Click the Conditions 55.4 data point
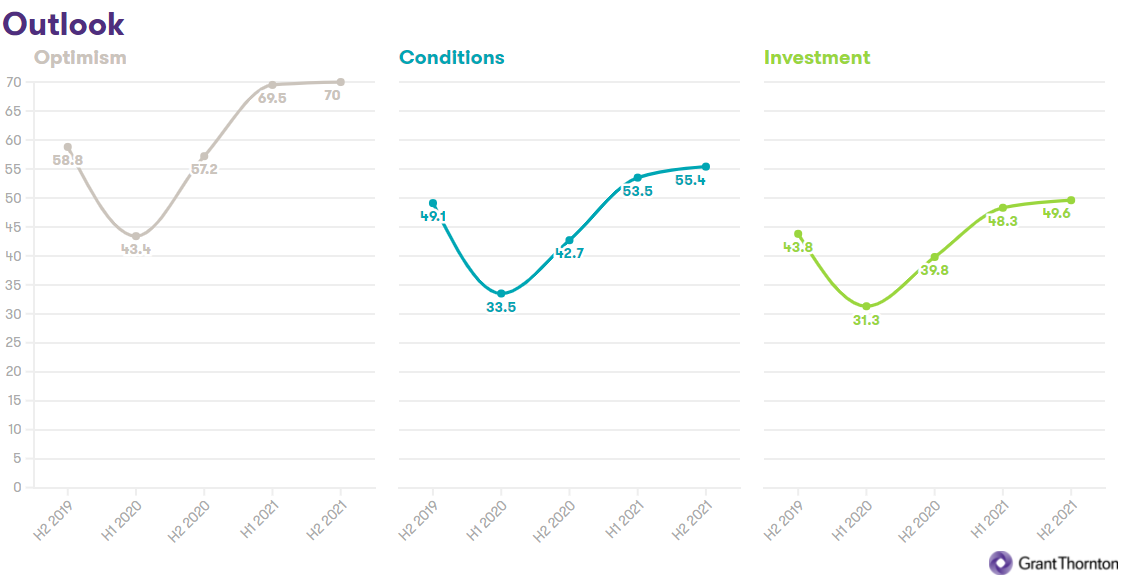Screen dimensions: 1128x583 coord(706,167)
